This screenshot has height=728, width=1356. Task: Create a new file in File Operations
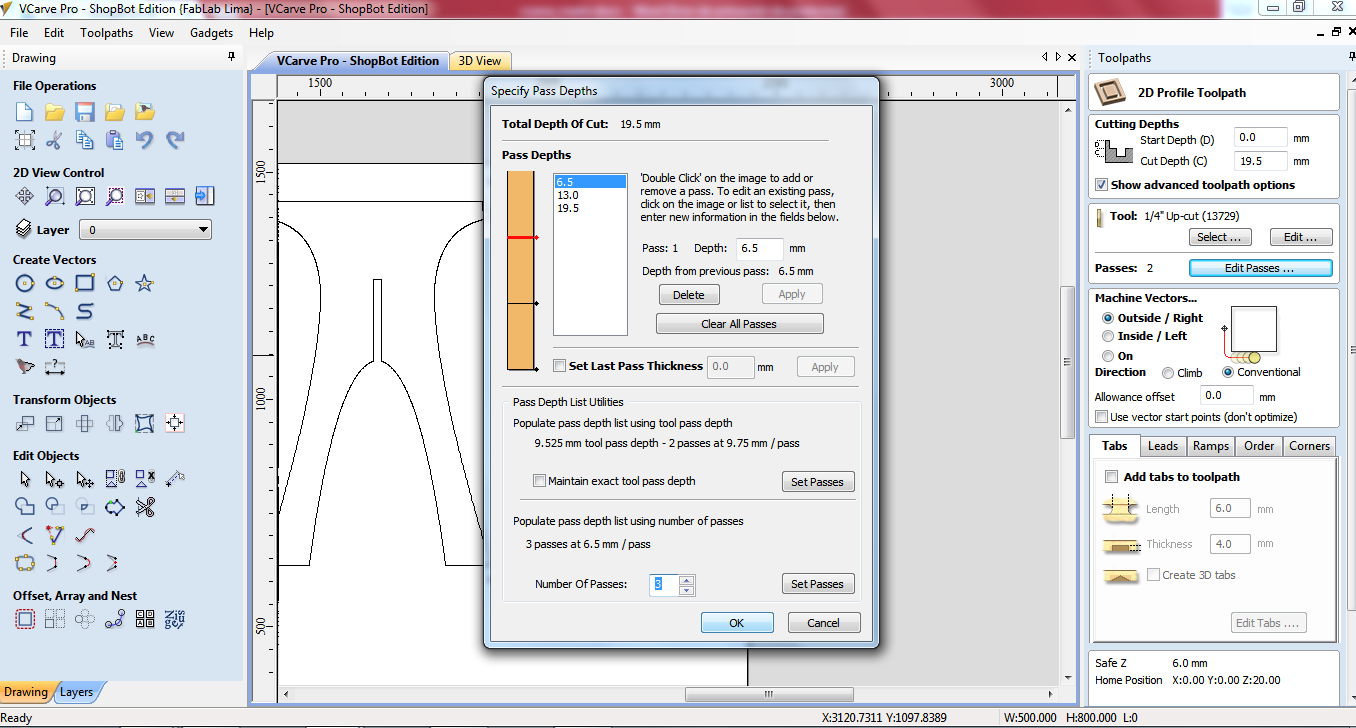[x=25, y=111]
